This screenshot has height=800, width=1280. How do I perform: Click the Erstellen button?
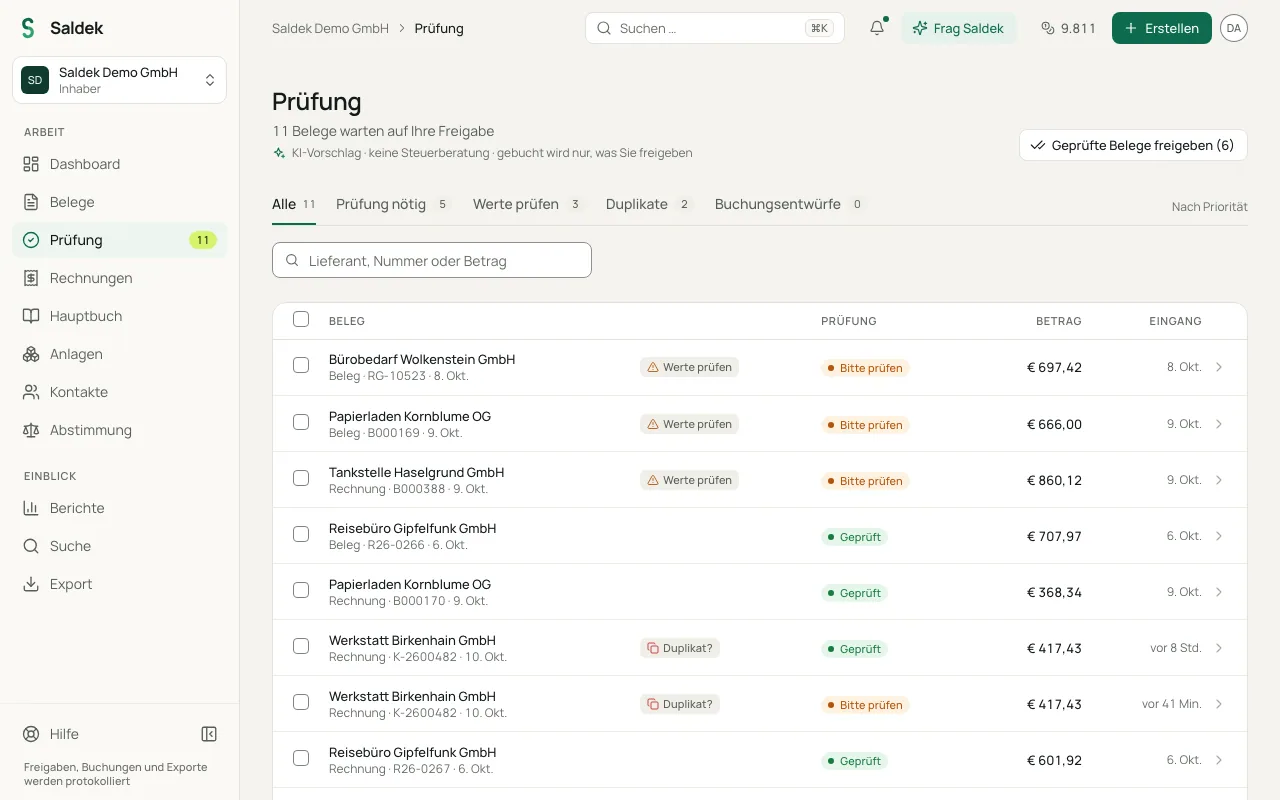(1162, 28)
